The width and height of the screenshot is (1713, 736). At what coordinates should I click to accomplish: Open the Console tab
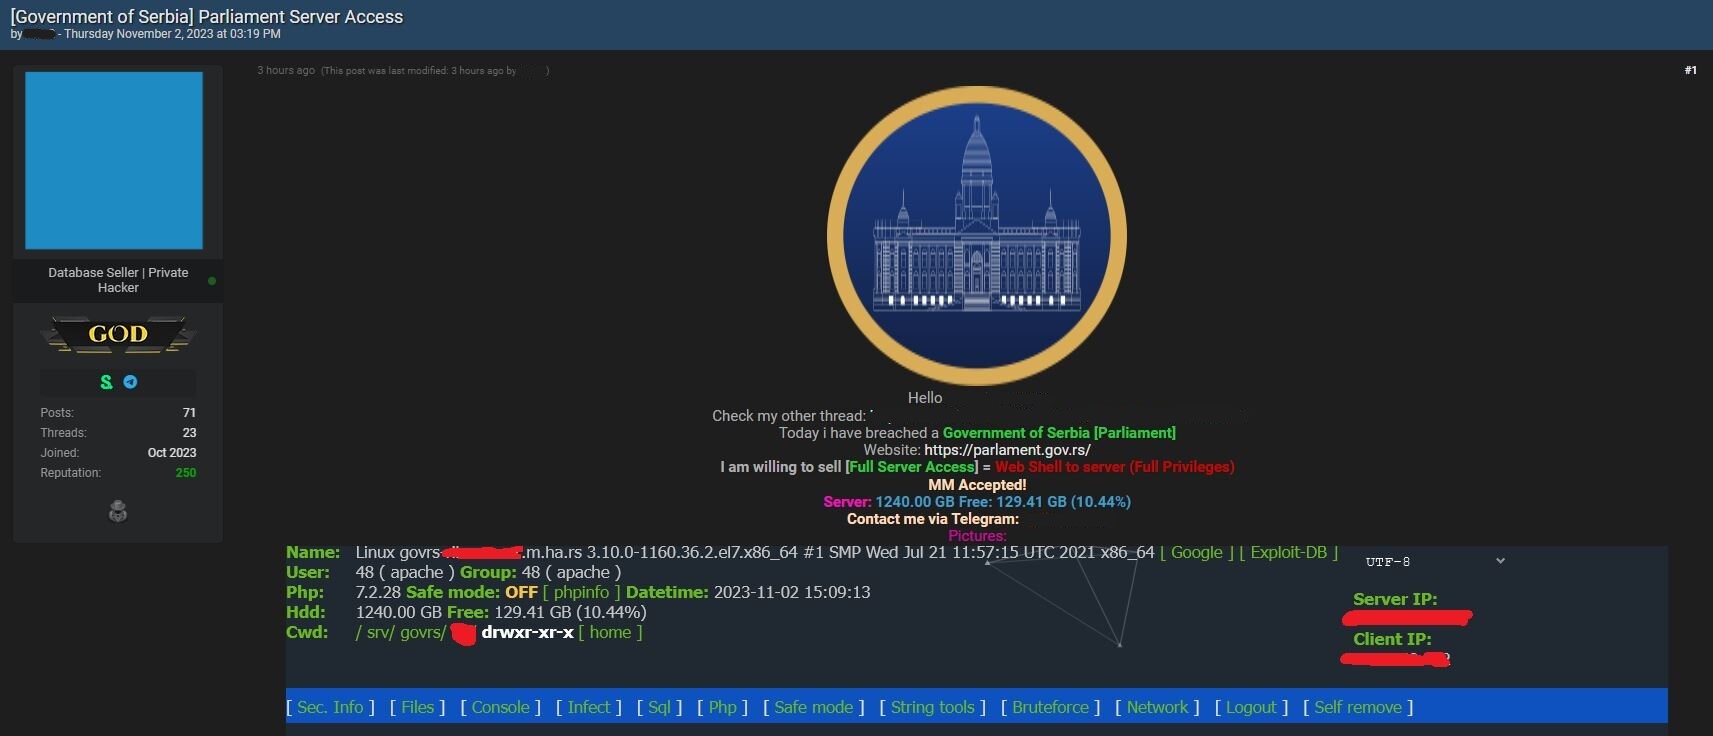coord(500,707)
